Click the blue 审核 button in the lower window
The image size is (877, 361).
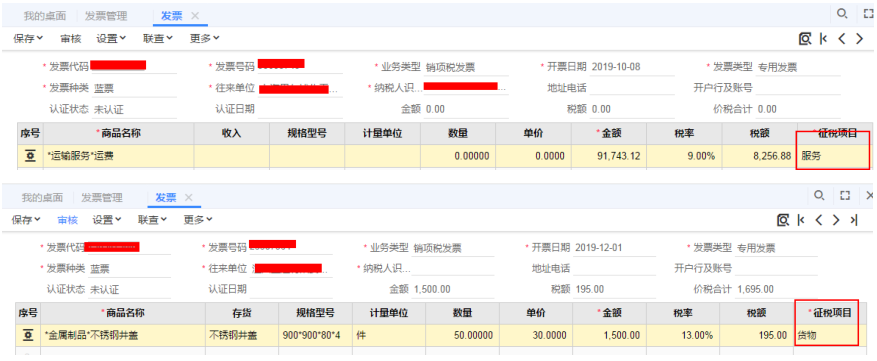point(68,220)
